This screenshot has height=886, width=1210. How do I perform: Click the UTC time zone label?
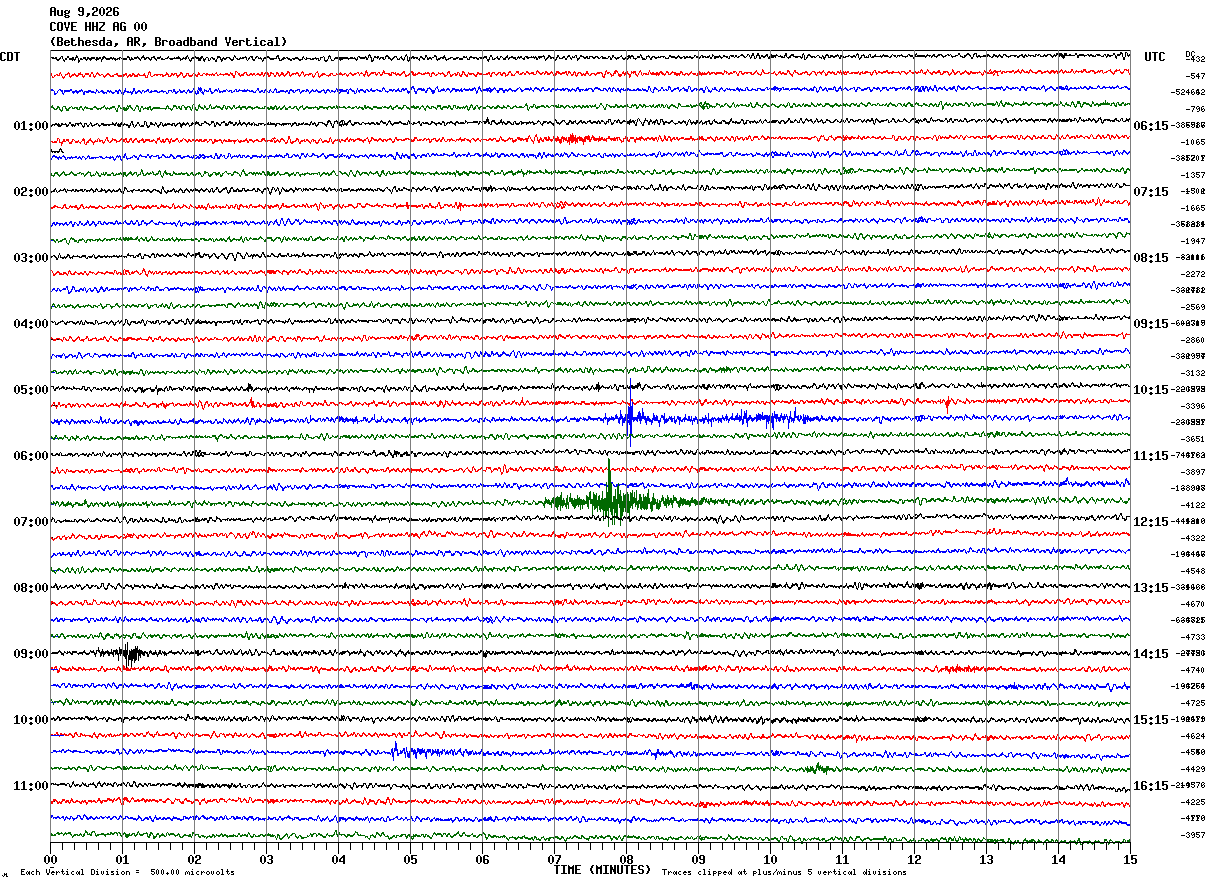point(1155,57)
